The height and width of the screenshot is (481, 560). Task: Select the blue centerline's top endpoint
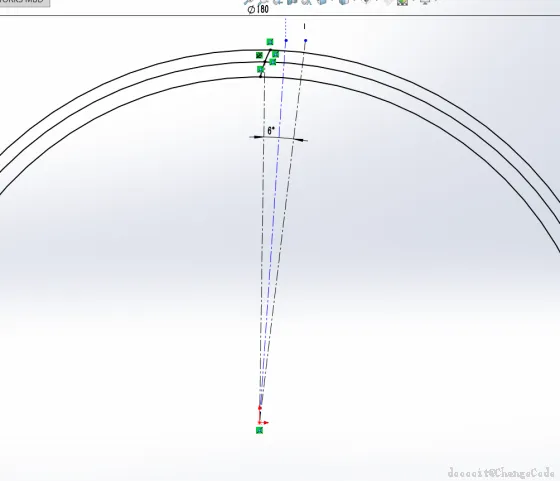(x=286, y=41)
